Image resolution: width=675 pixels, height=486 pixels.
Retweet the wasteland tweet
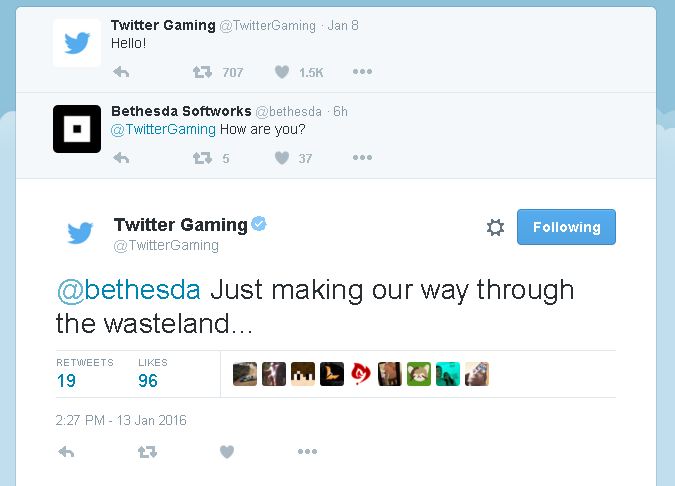147,452
